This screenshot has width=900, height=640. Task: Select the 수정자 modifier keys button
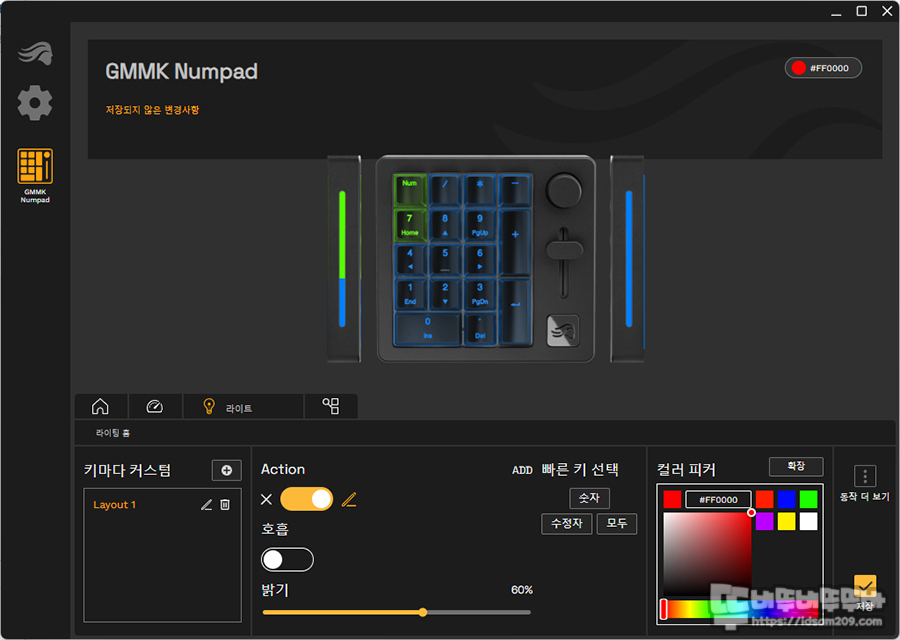[567, 523]
